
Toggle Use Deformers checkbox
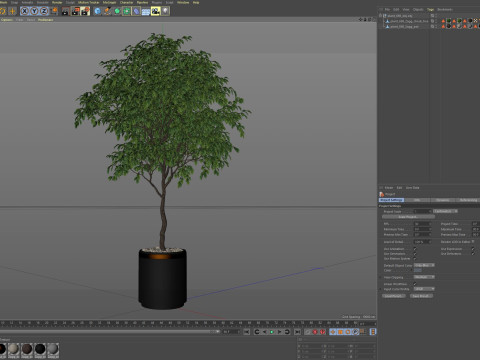473,254
